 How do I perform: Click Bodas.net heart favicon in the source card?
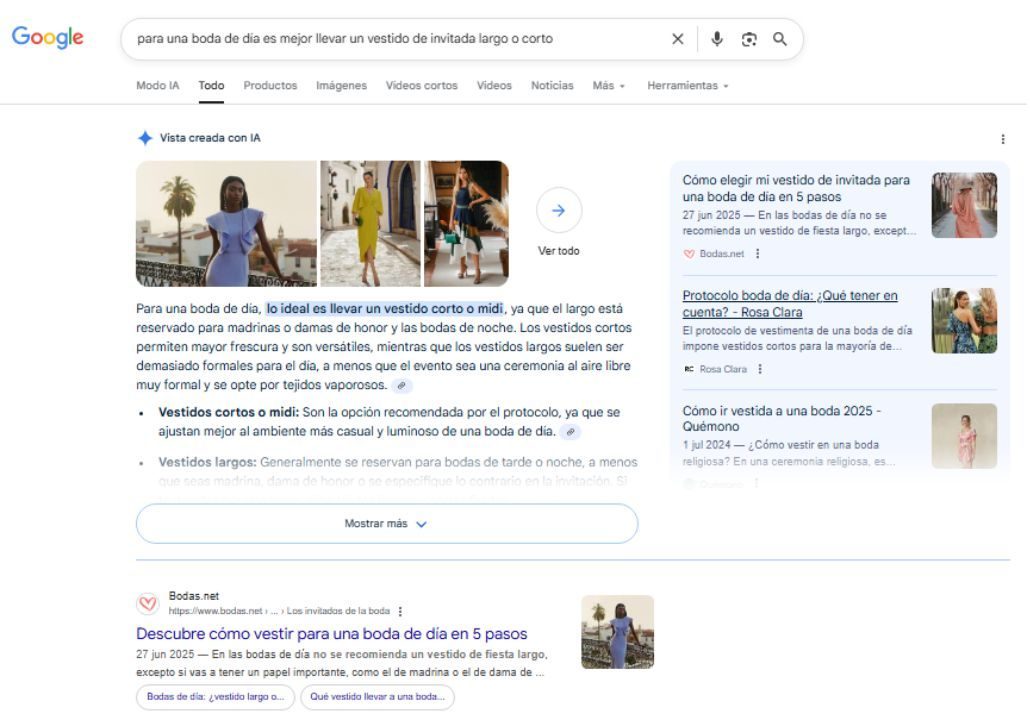pyautogui.click(x=688, y=254)
